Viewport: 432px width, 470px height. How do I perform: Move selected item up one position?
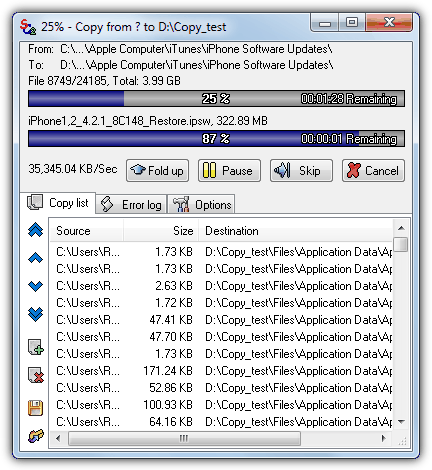[x=35, y=258]
